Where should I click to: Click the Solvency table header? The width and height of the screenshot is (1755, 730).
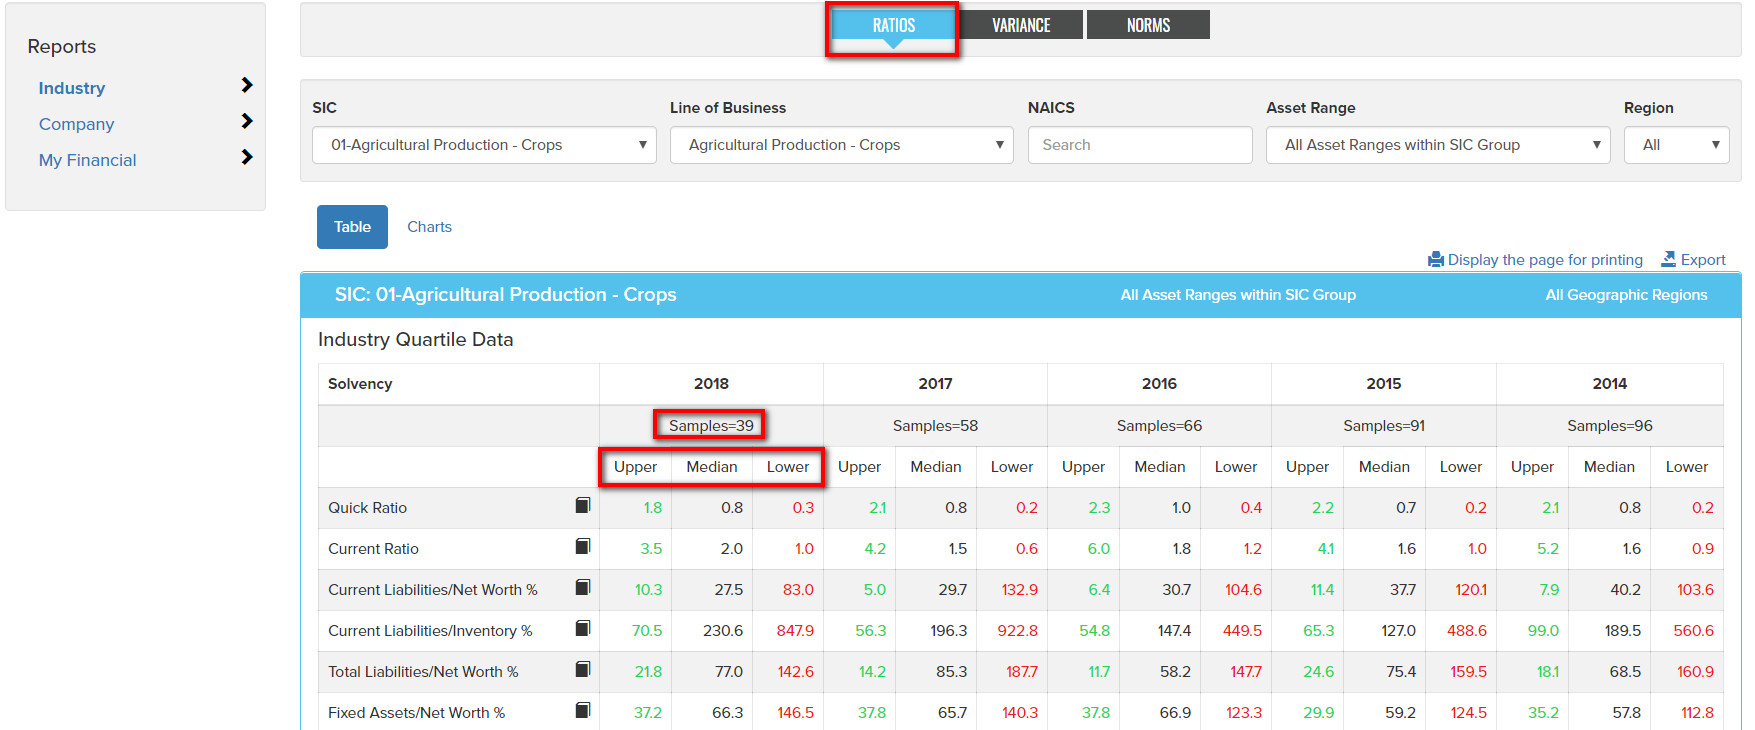coord(360,384)
